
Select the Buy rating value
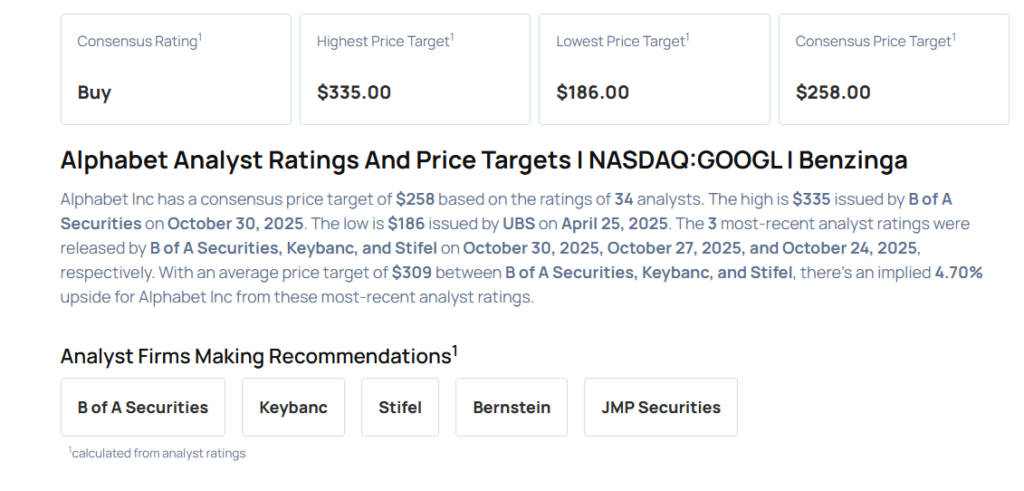tap(94, 92)
